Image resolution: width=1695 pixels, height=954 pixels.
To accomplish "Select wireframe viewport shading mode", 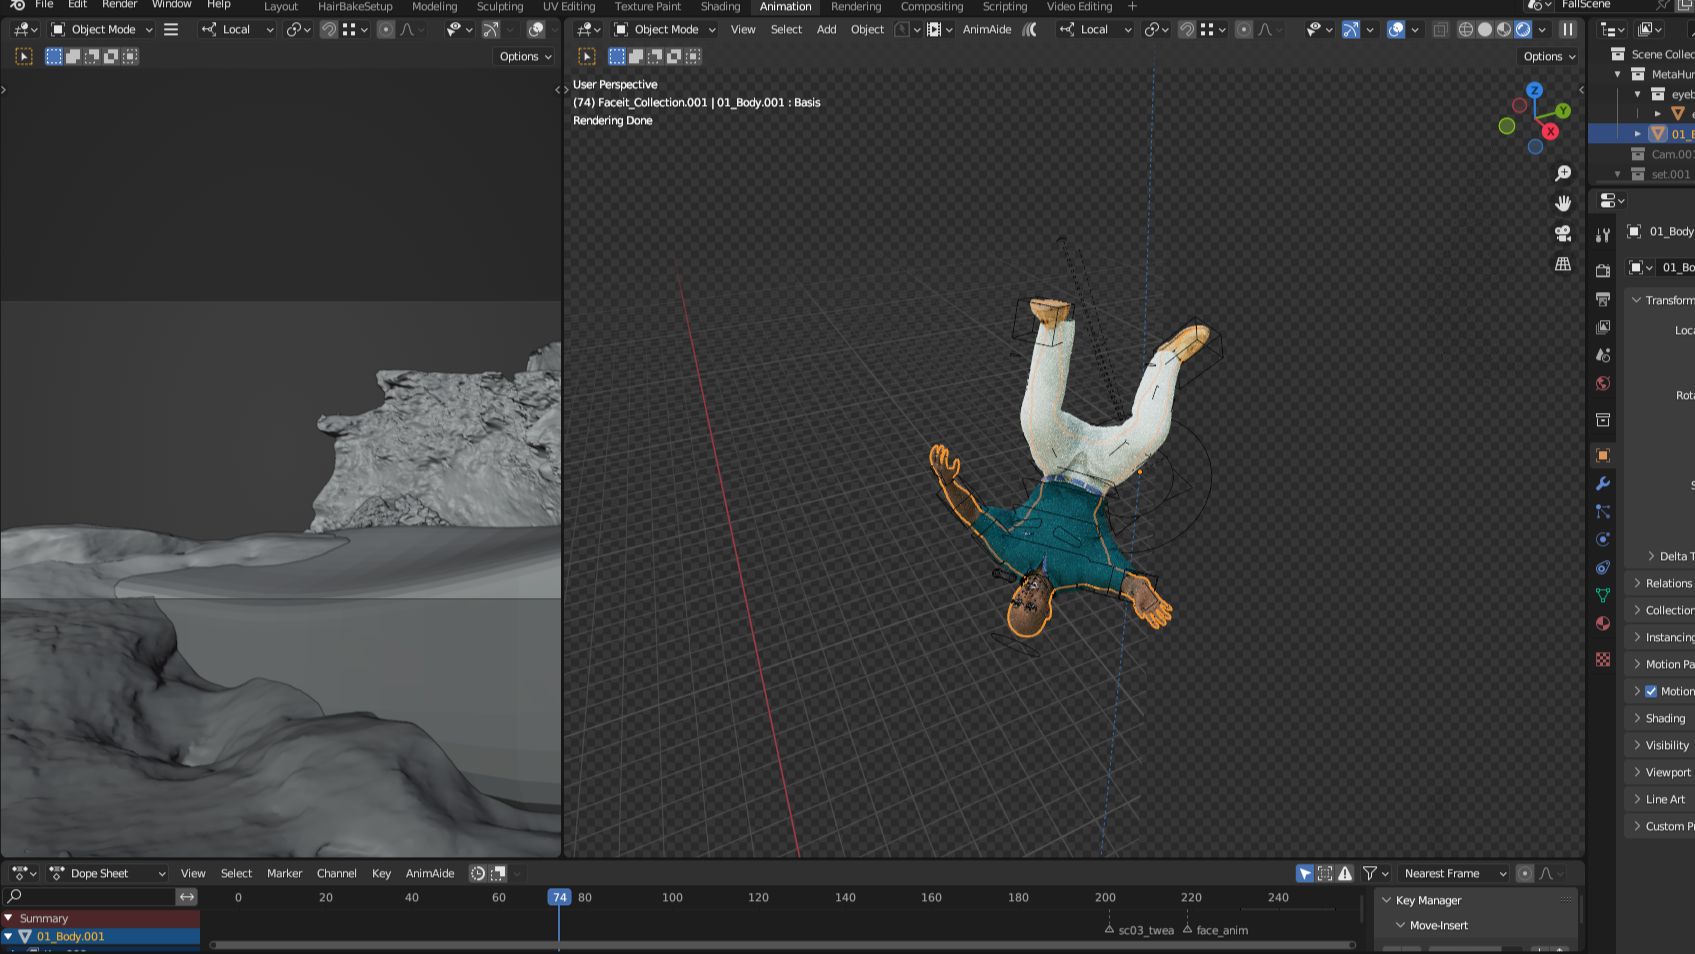I will (x=1465, y=30).
